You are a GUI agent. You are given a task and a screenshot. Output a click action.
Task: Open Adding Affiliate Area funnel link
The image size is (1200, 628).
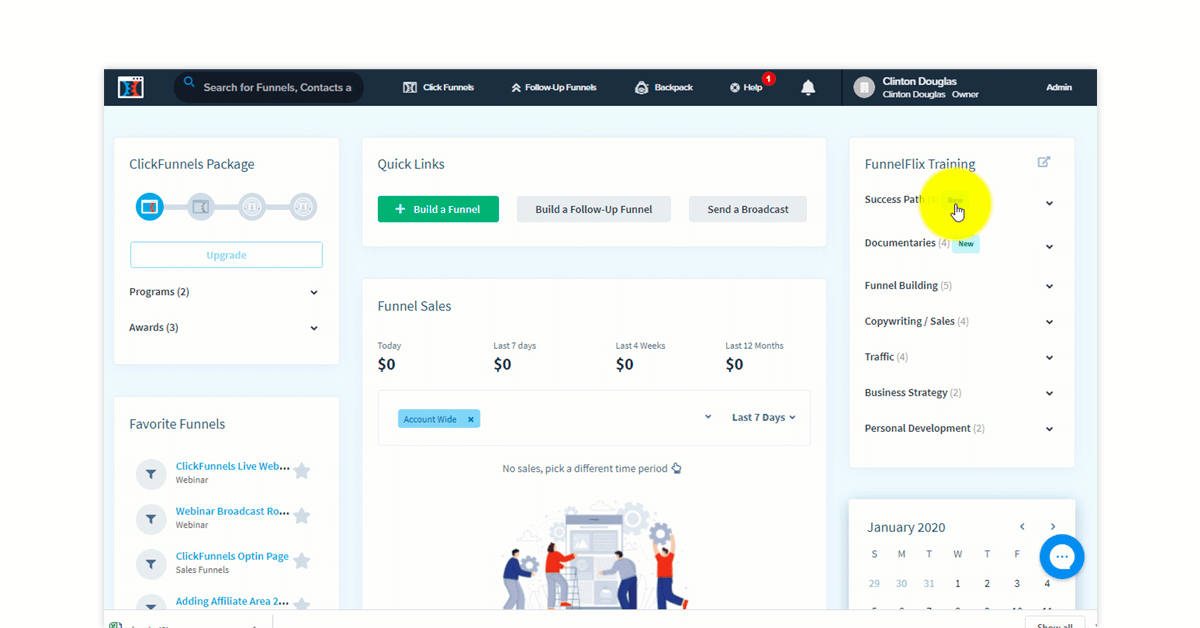(233, 601)
